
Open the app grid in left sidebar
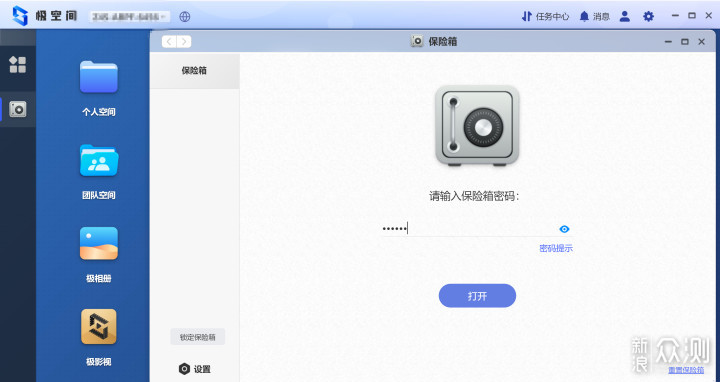[x=18, y=65]
